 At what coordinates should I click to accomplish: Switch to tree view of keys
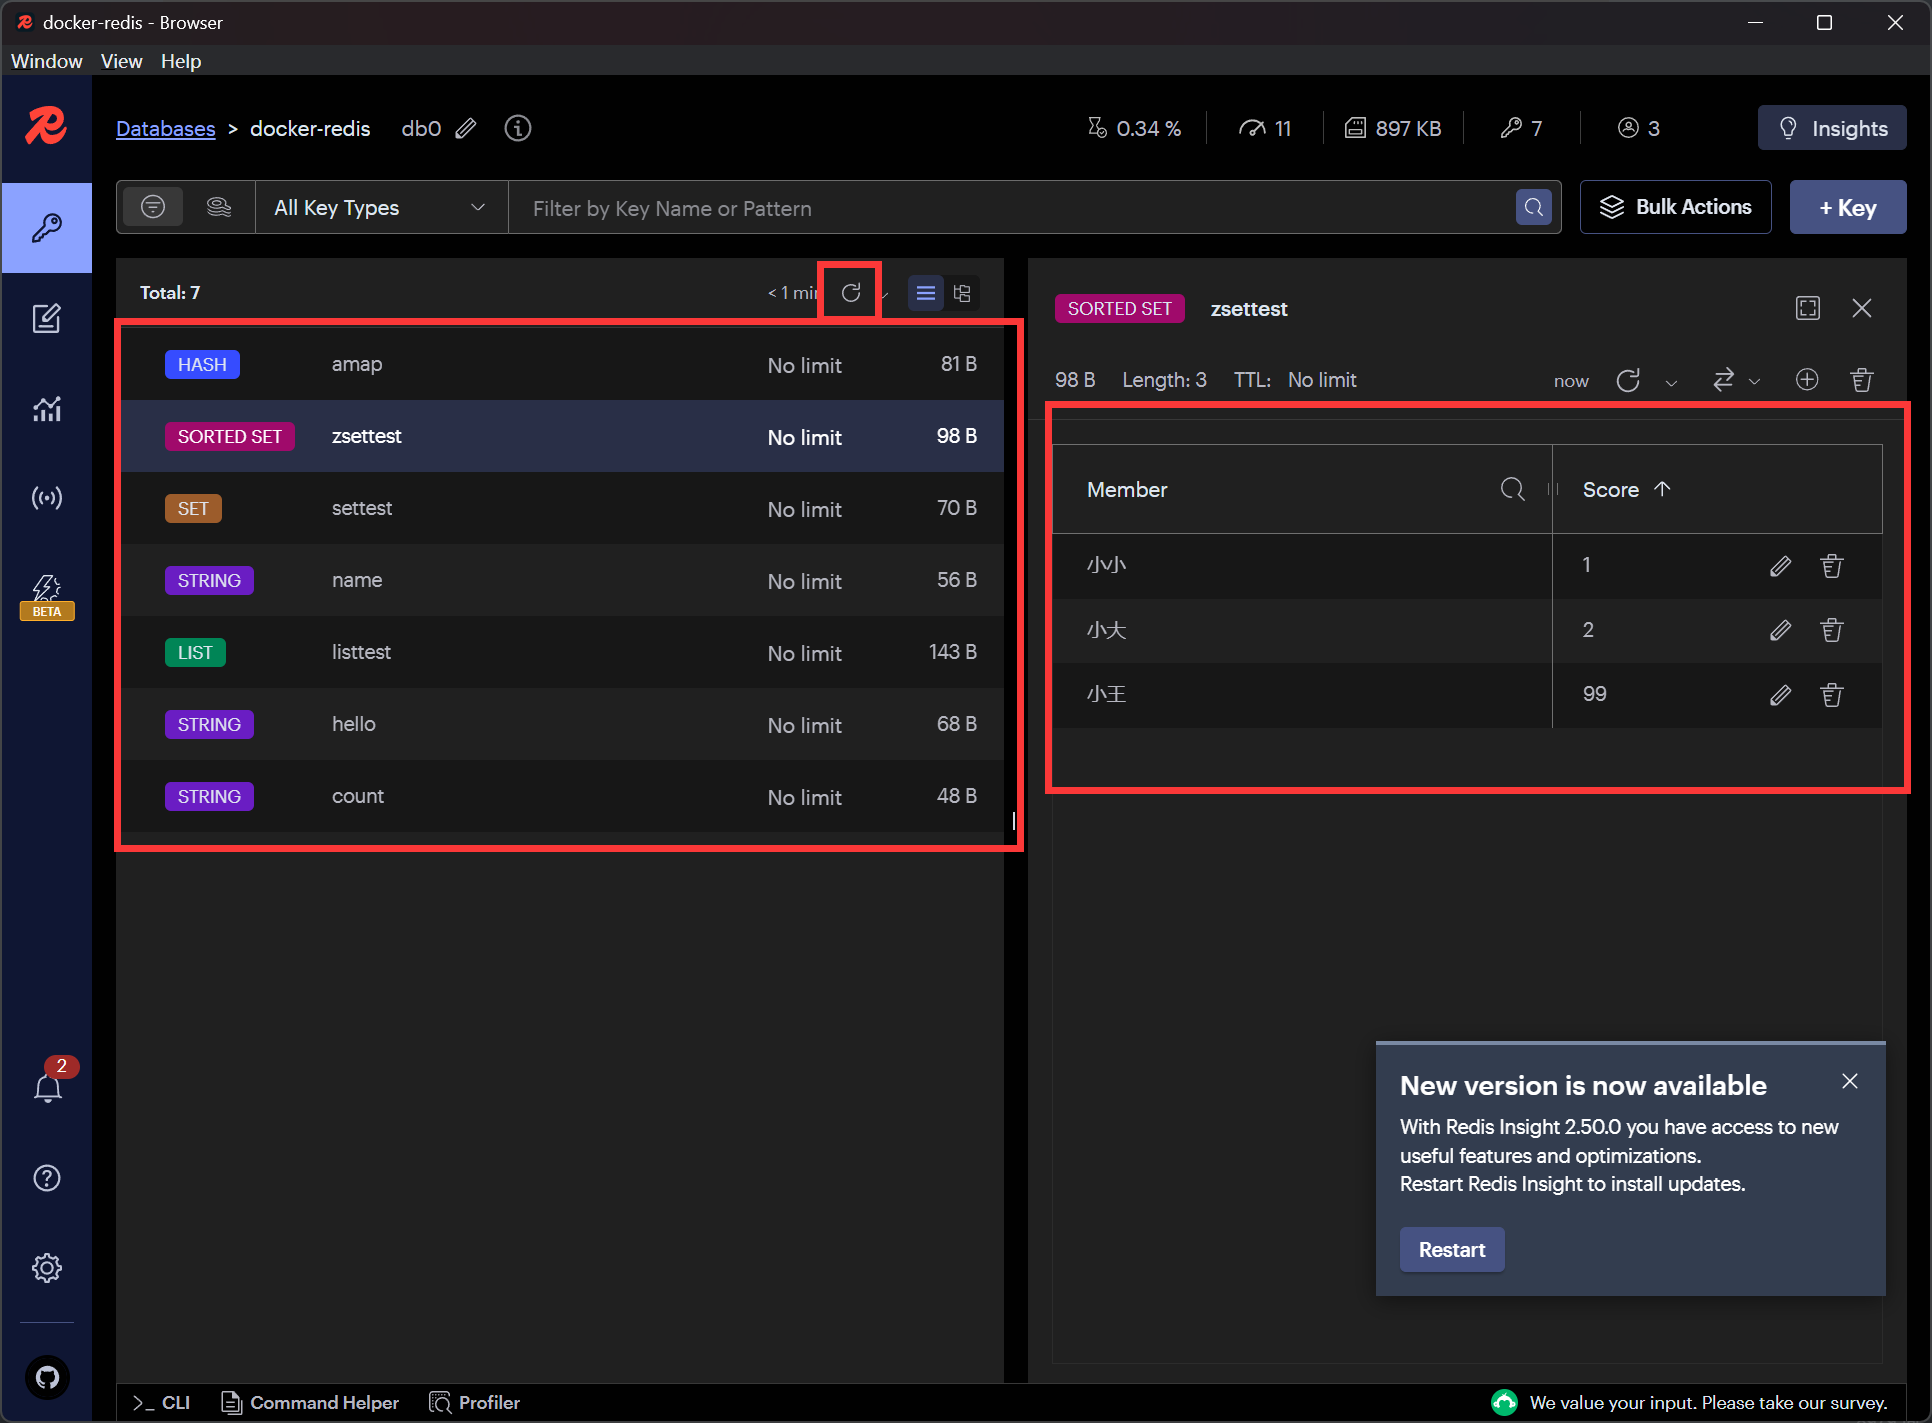coord(962,293)
